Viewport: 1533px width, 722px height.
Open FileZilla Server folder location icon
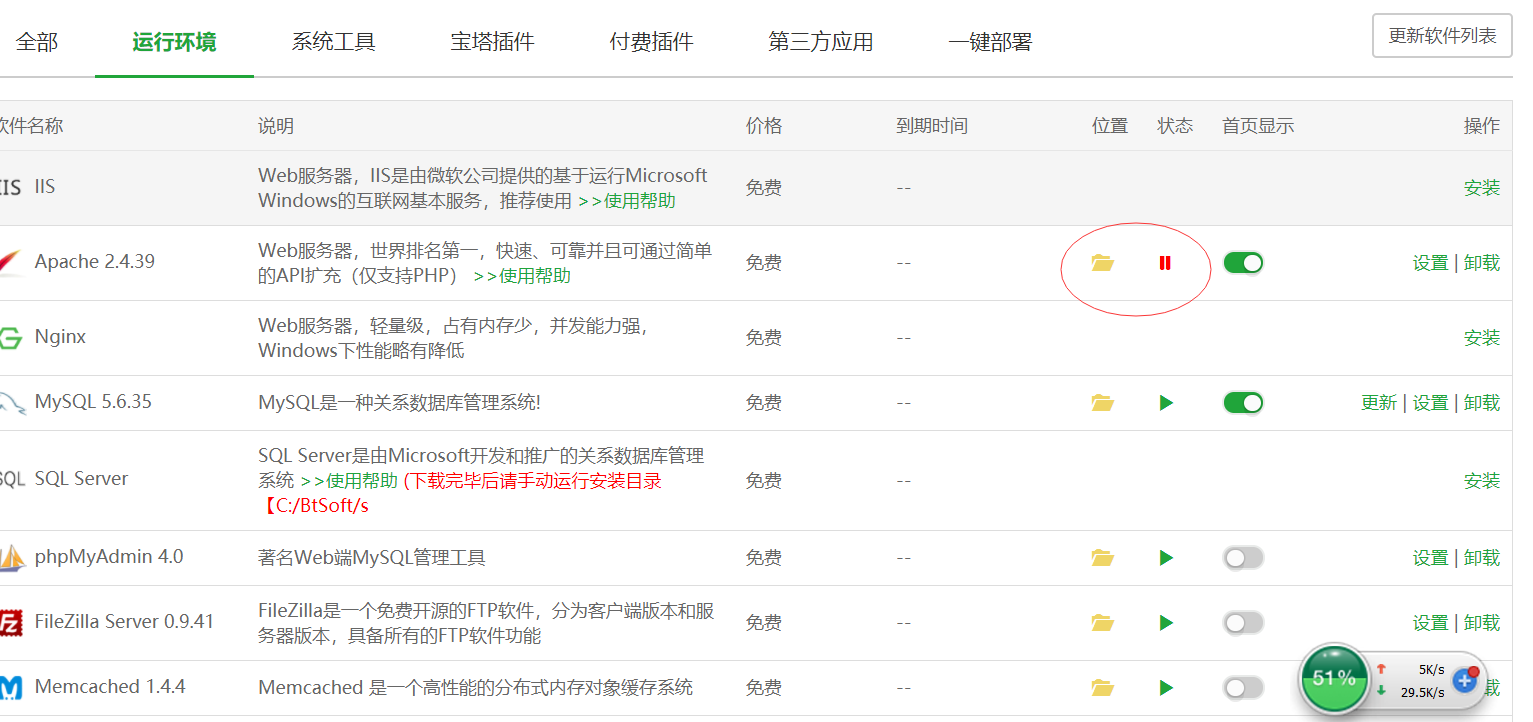point(1102,623)
